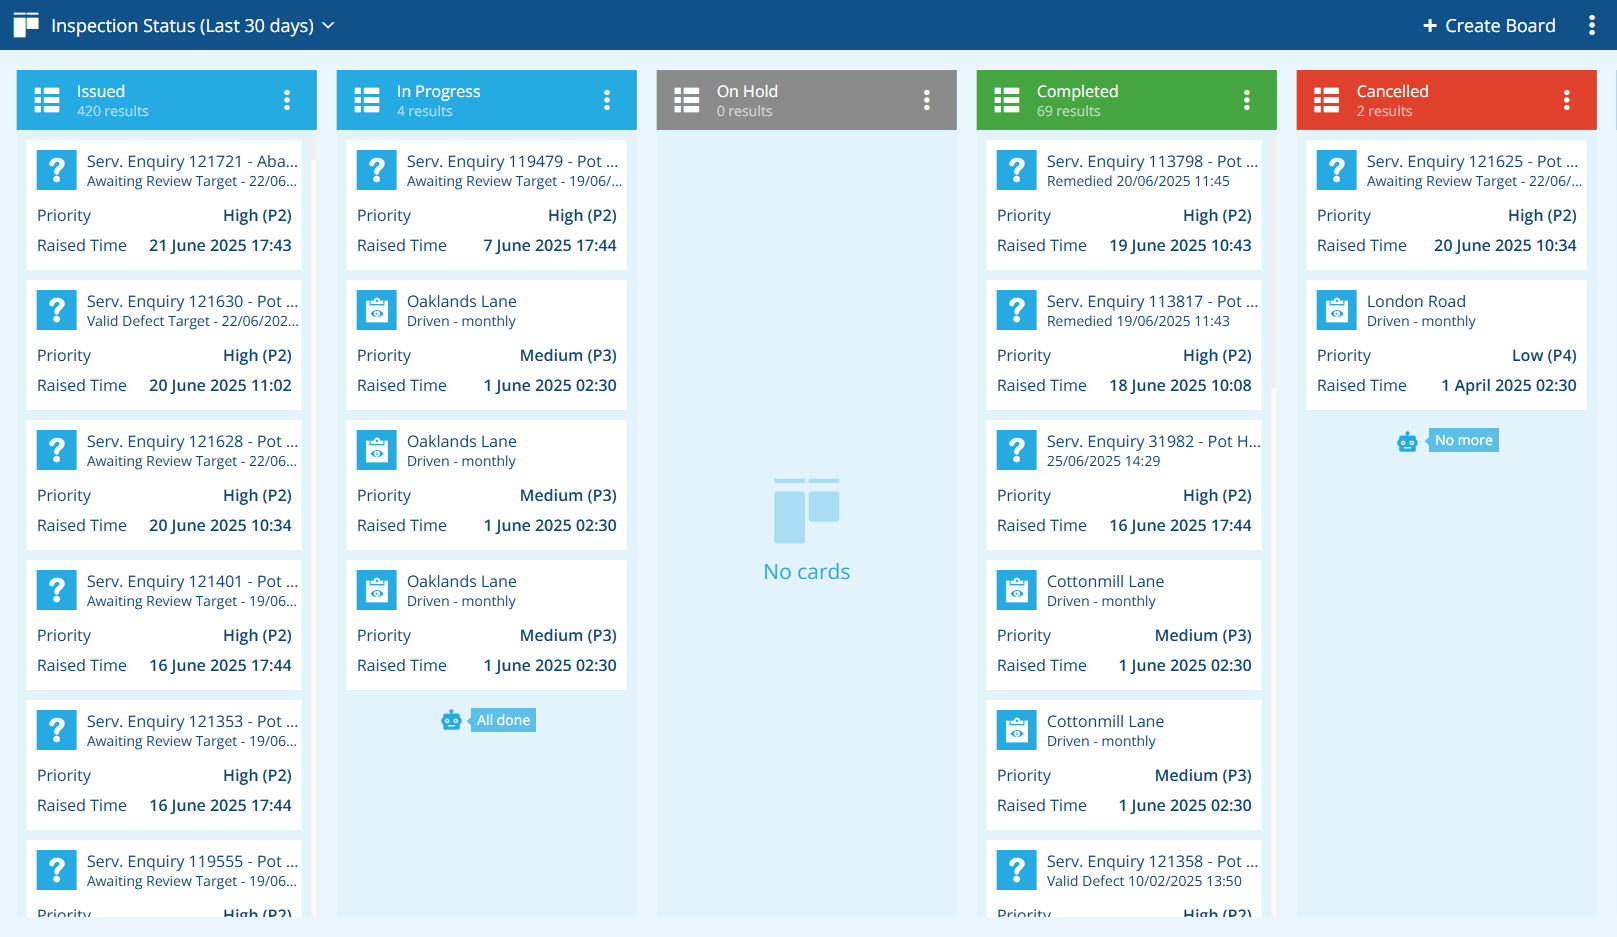Click question icon on Serv. Enquiry 121358

coord(1017,870)
